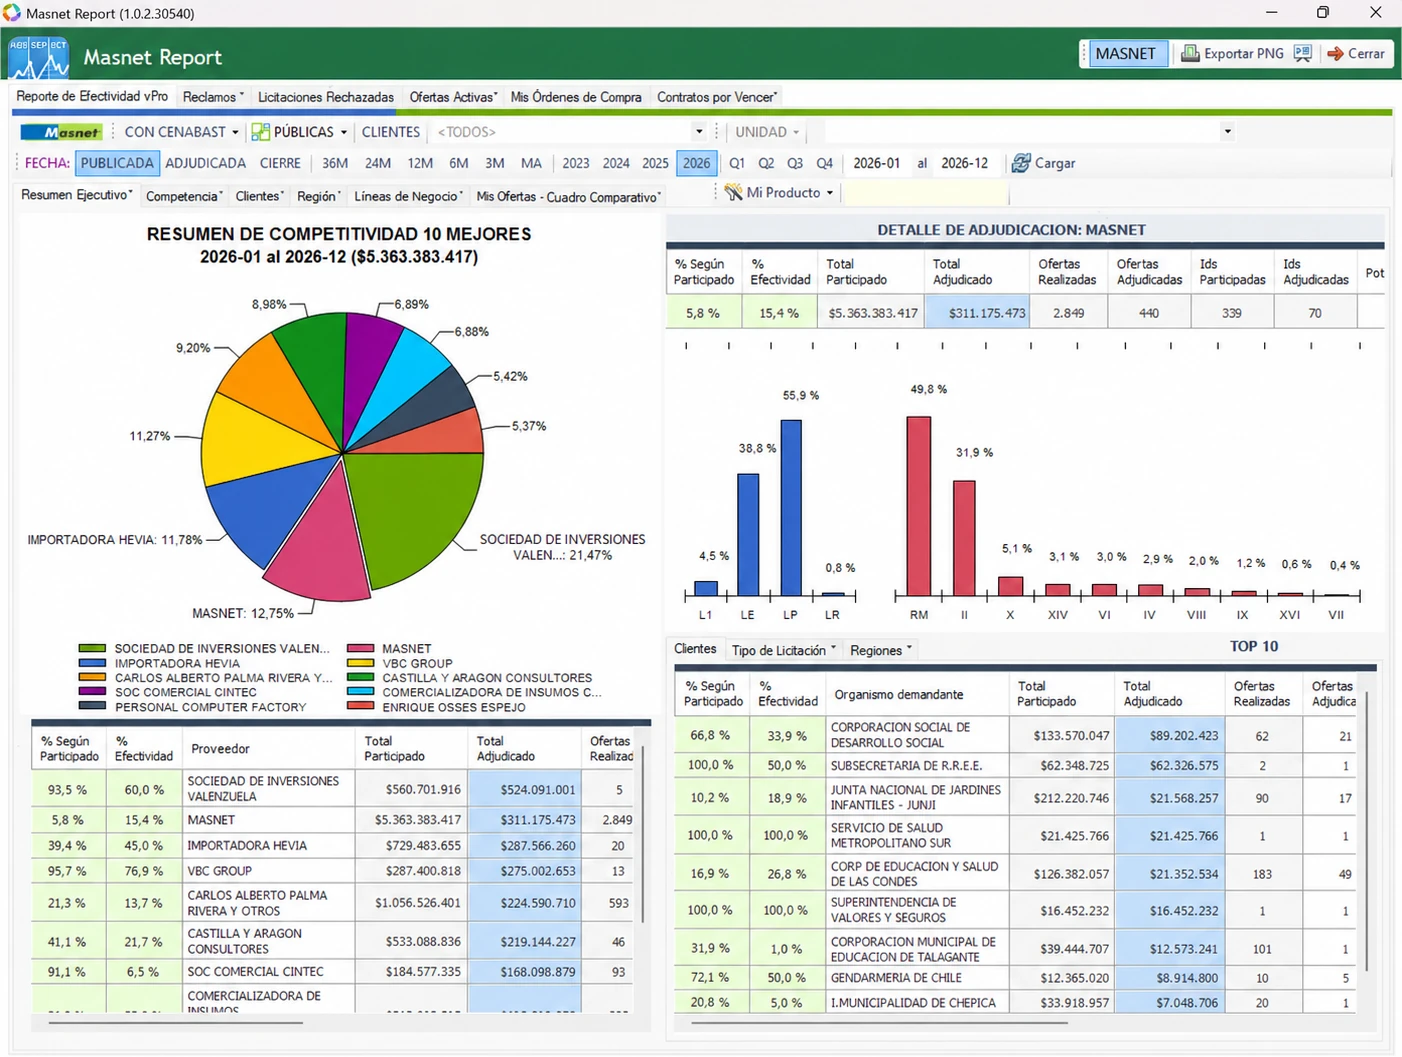Screen dimensions: 1402x1057
Task: Select the 2025 year filter
Action: [655, 163]
